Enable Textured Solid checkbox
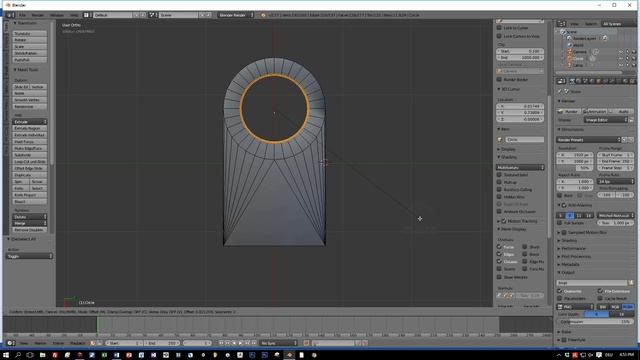This screenshot has height=360, width=640. point(499,175)
